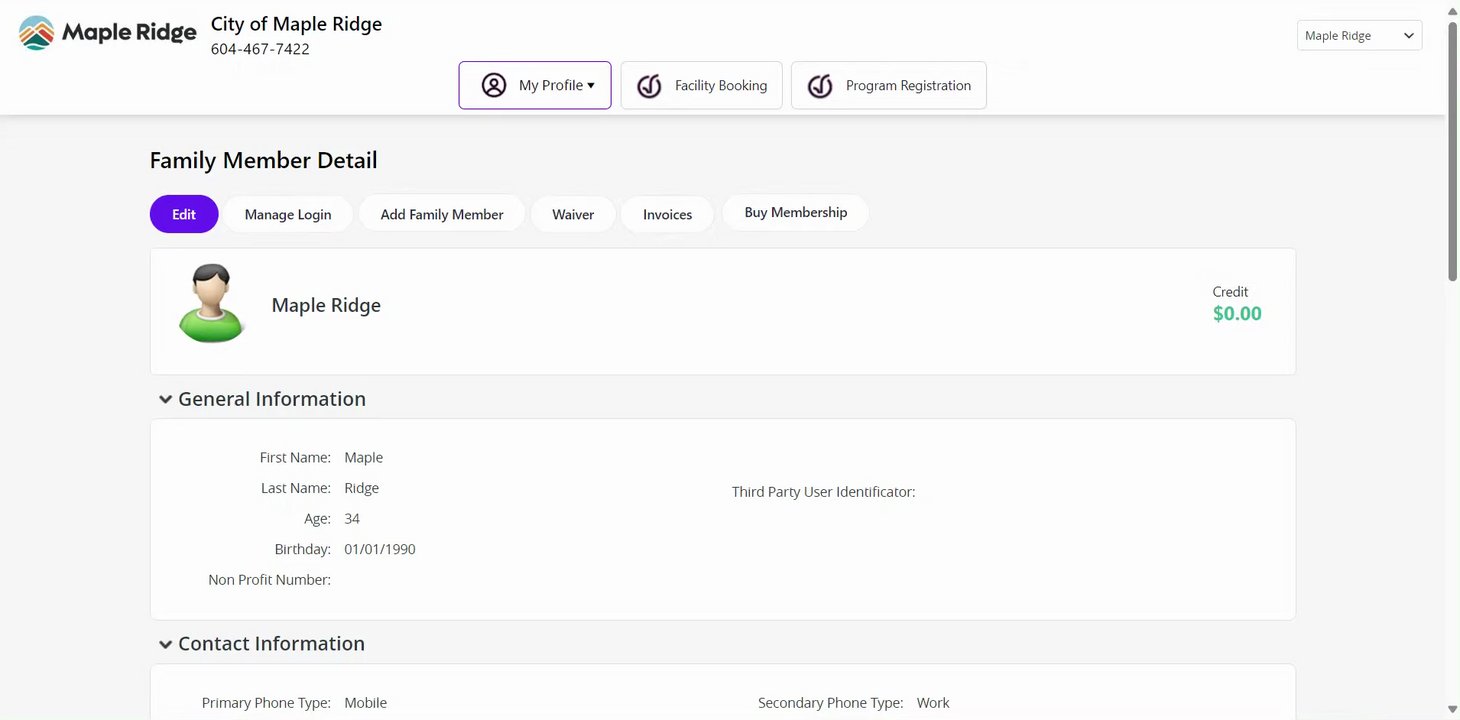Select Add Family Member
The width and height of the screenshot is (1460, 720).
click(442, 214)
